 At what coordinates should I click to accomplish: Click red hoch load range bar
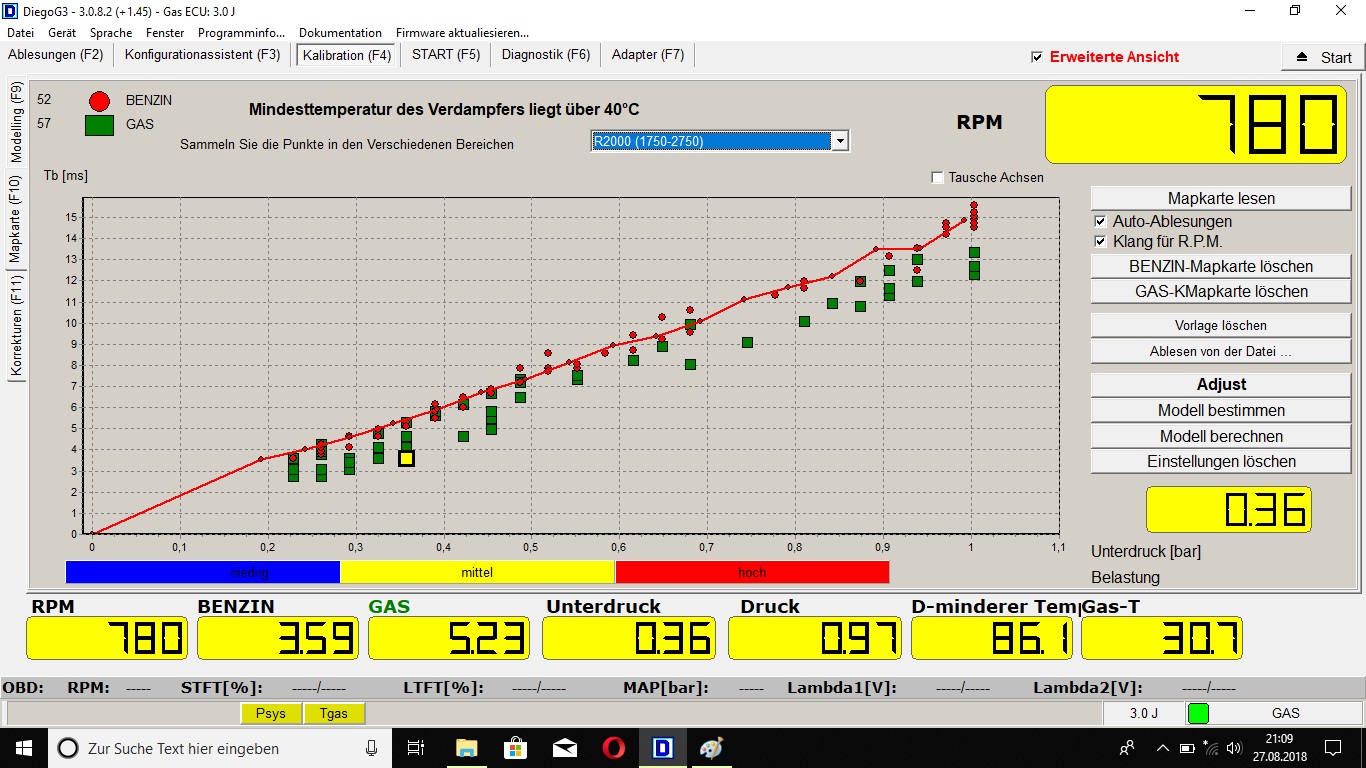(752, 572)
